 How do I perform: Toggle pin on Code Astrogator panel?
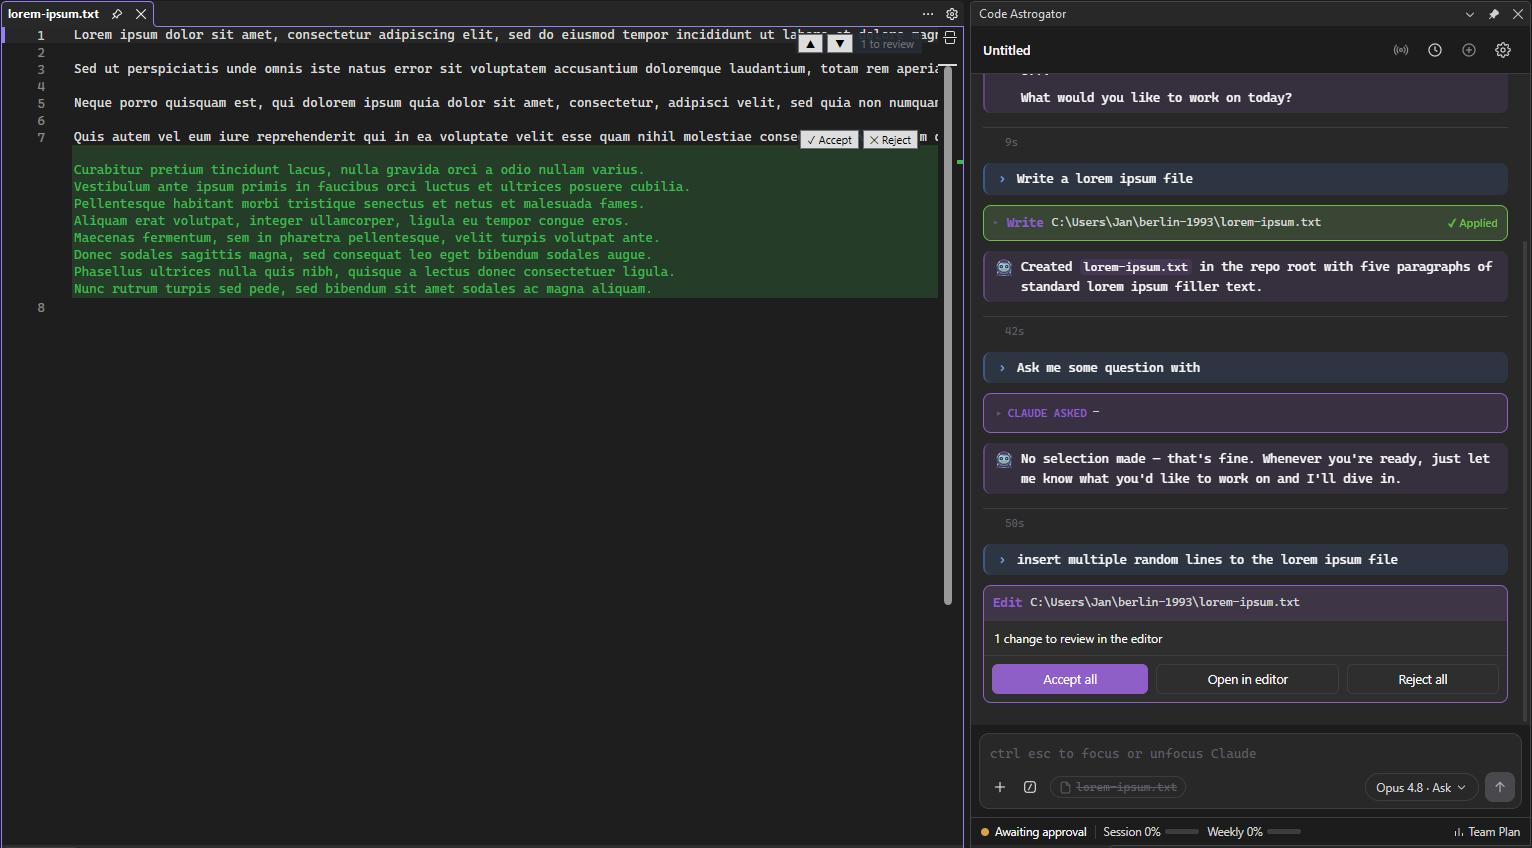tap(1494, 14)
